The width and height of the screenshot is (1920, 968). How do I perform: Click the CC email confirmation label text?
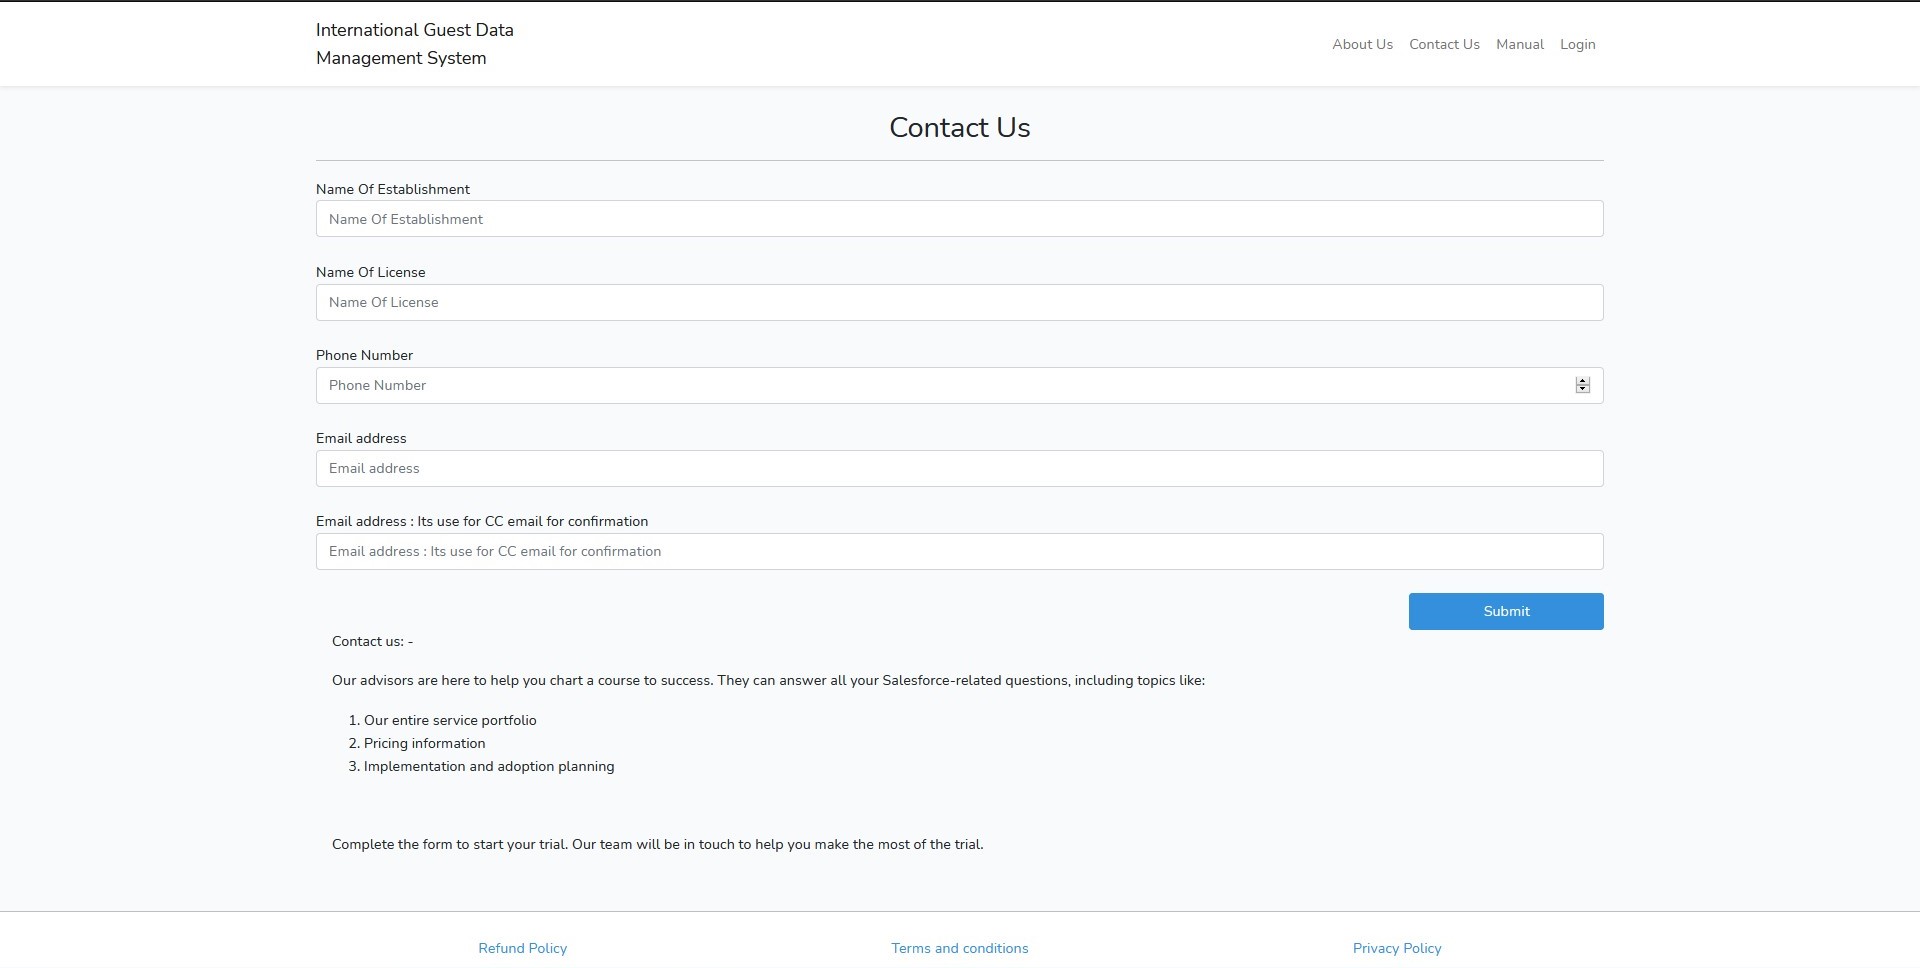[481, 521]
